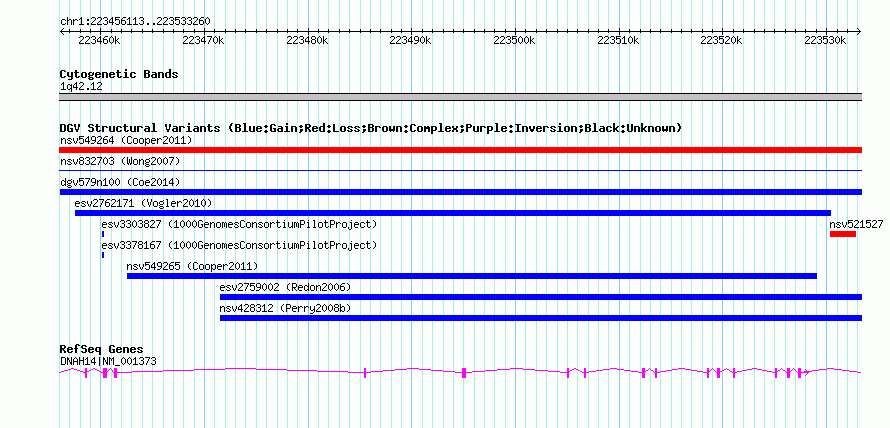
Task: Click the 223520k ruler tick label
Action: click(722, 40)
